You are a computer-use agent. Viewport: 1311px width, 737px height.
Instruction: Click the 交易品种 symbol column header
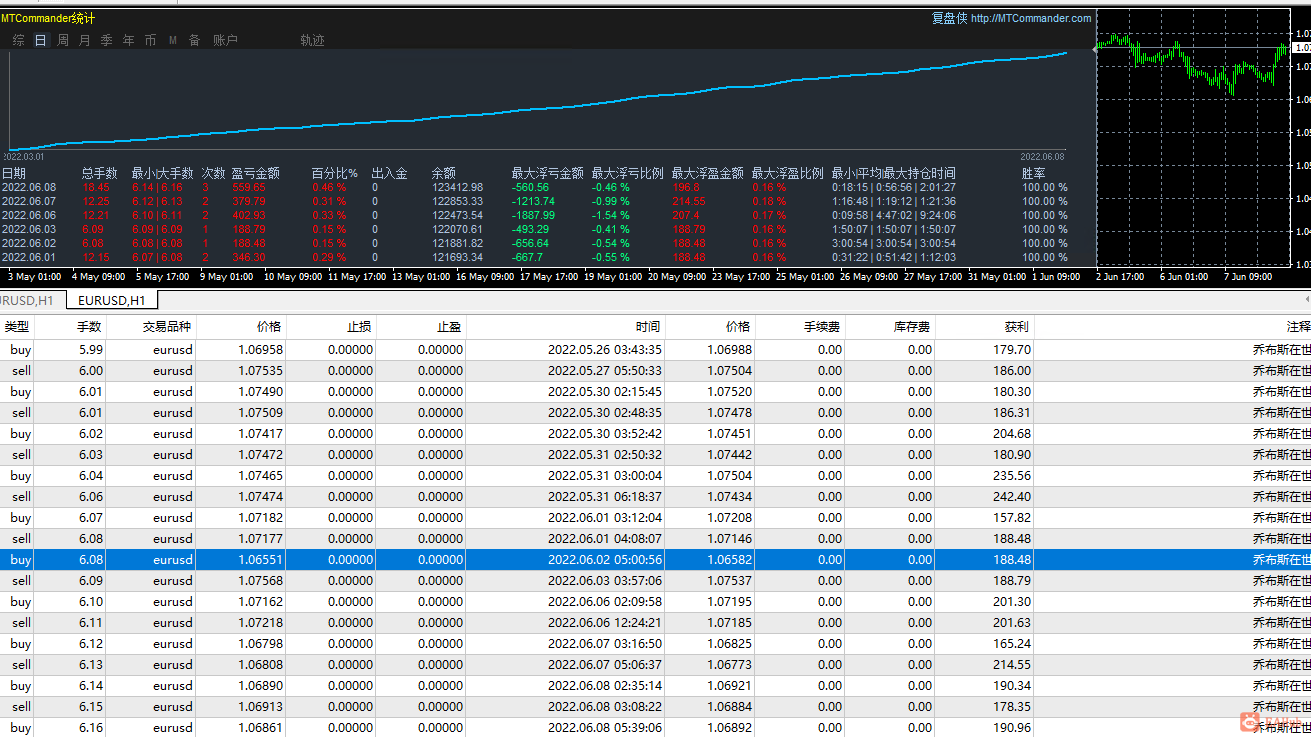pos(166,327)
